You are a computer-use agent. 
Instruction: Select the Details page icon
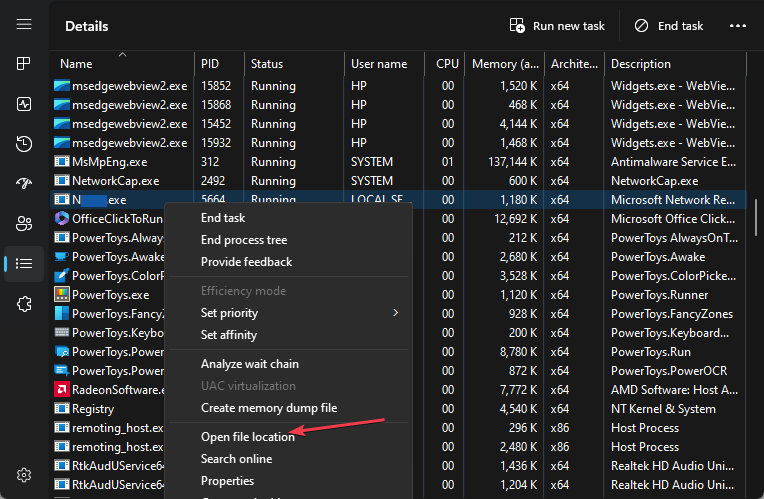[x=24, y=264]
